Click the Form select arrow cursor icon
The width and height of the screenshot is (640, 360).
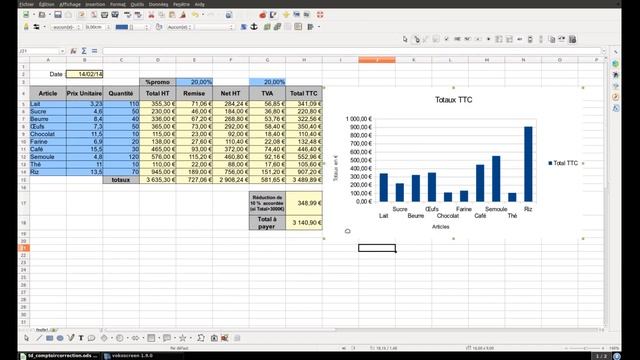(405, 39)
